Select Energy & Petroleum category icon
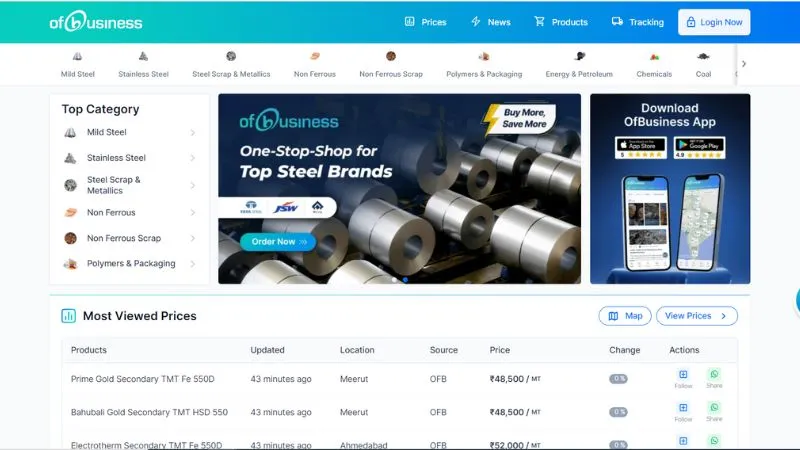This screenshot has height=450, width=800. point(579,56)
